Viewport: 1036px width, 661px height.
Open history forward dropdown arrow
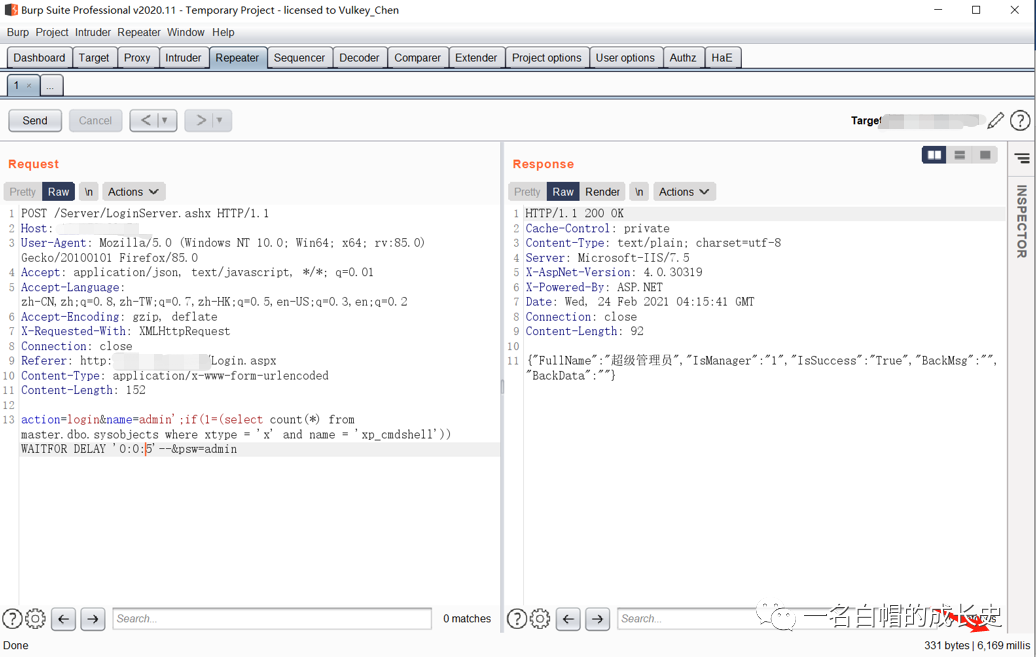(x=220, y=120)
